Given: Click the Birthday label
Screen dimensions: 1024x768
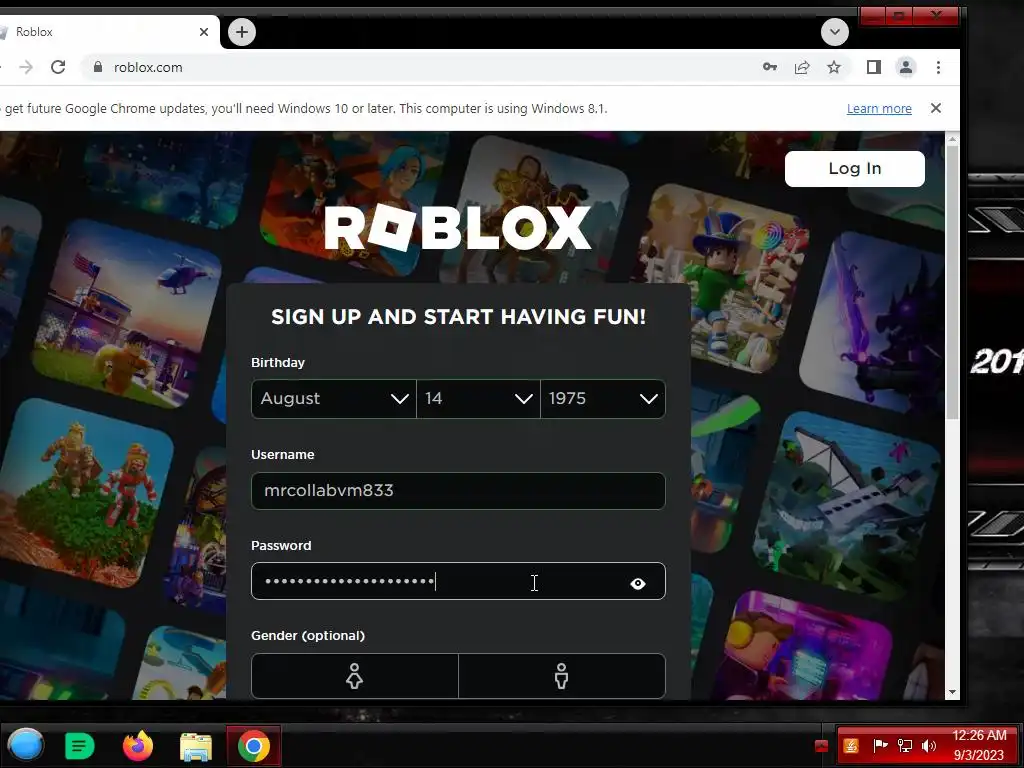Looking at the screenshot, I should (278, 362).
